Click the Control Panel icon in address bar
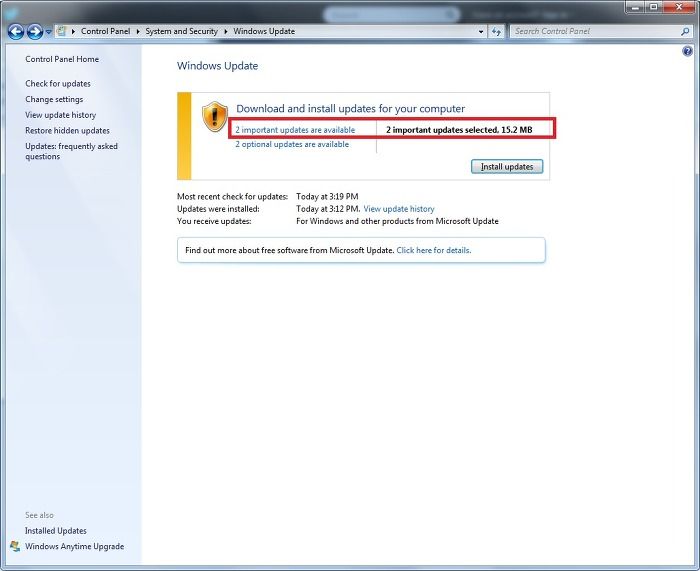Screen dimensions: 700x571 [61, 31]
